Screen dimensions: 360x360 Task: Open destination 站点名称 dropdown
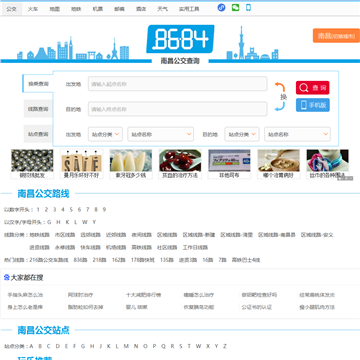click(x=297, y=134)
